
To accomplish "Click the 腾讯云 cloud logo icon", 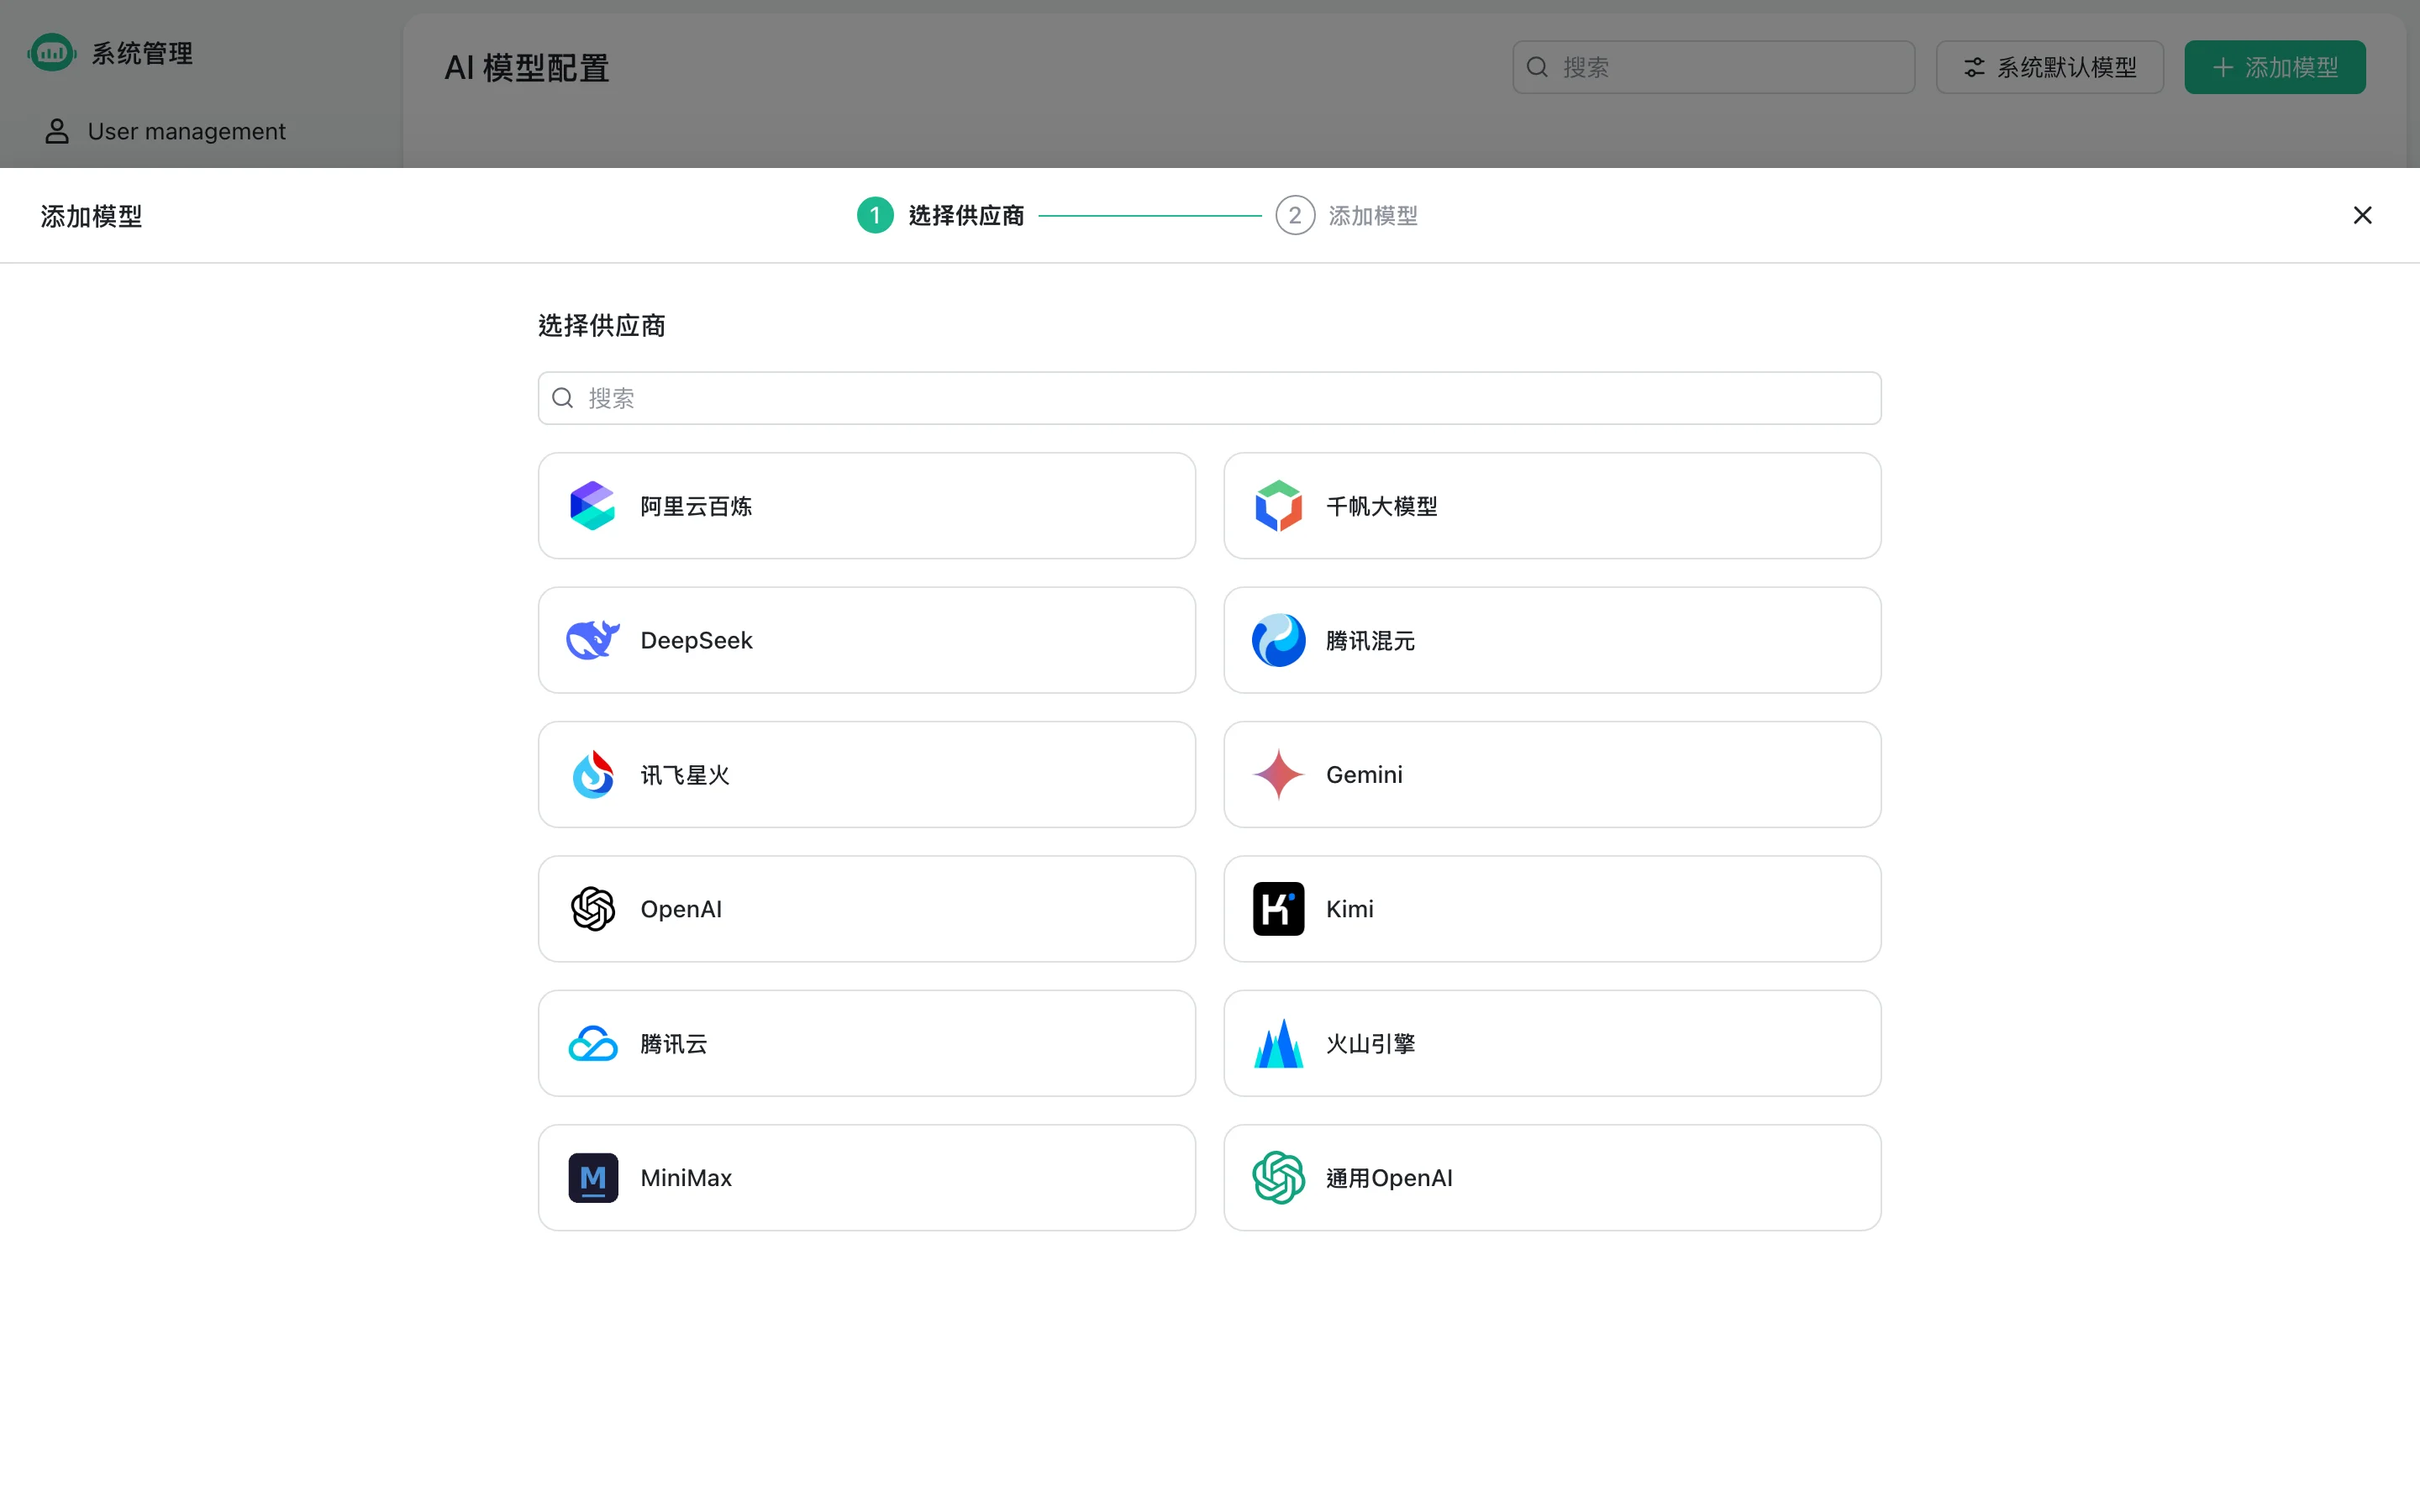I will click(592, 1043).
